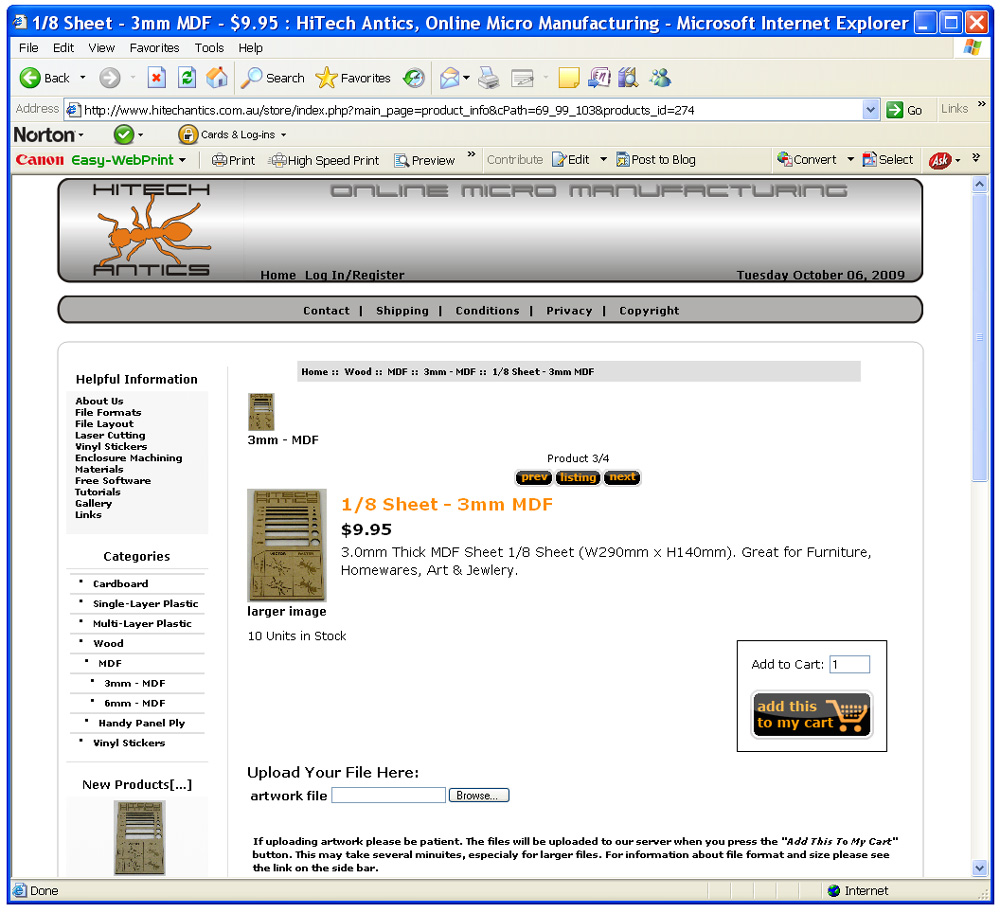The height and width of the screenshot is (913, 1000).
Task: Open Favorites star toolbar icon
Action: point(326,78)
